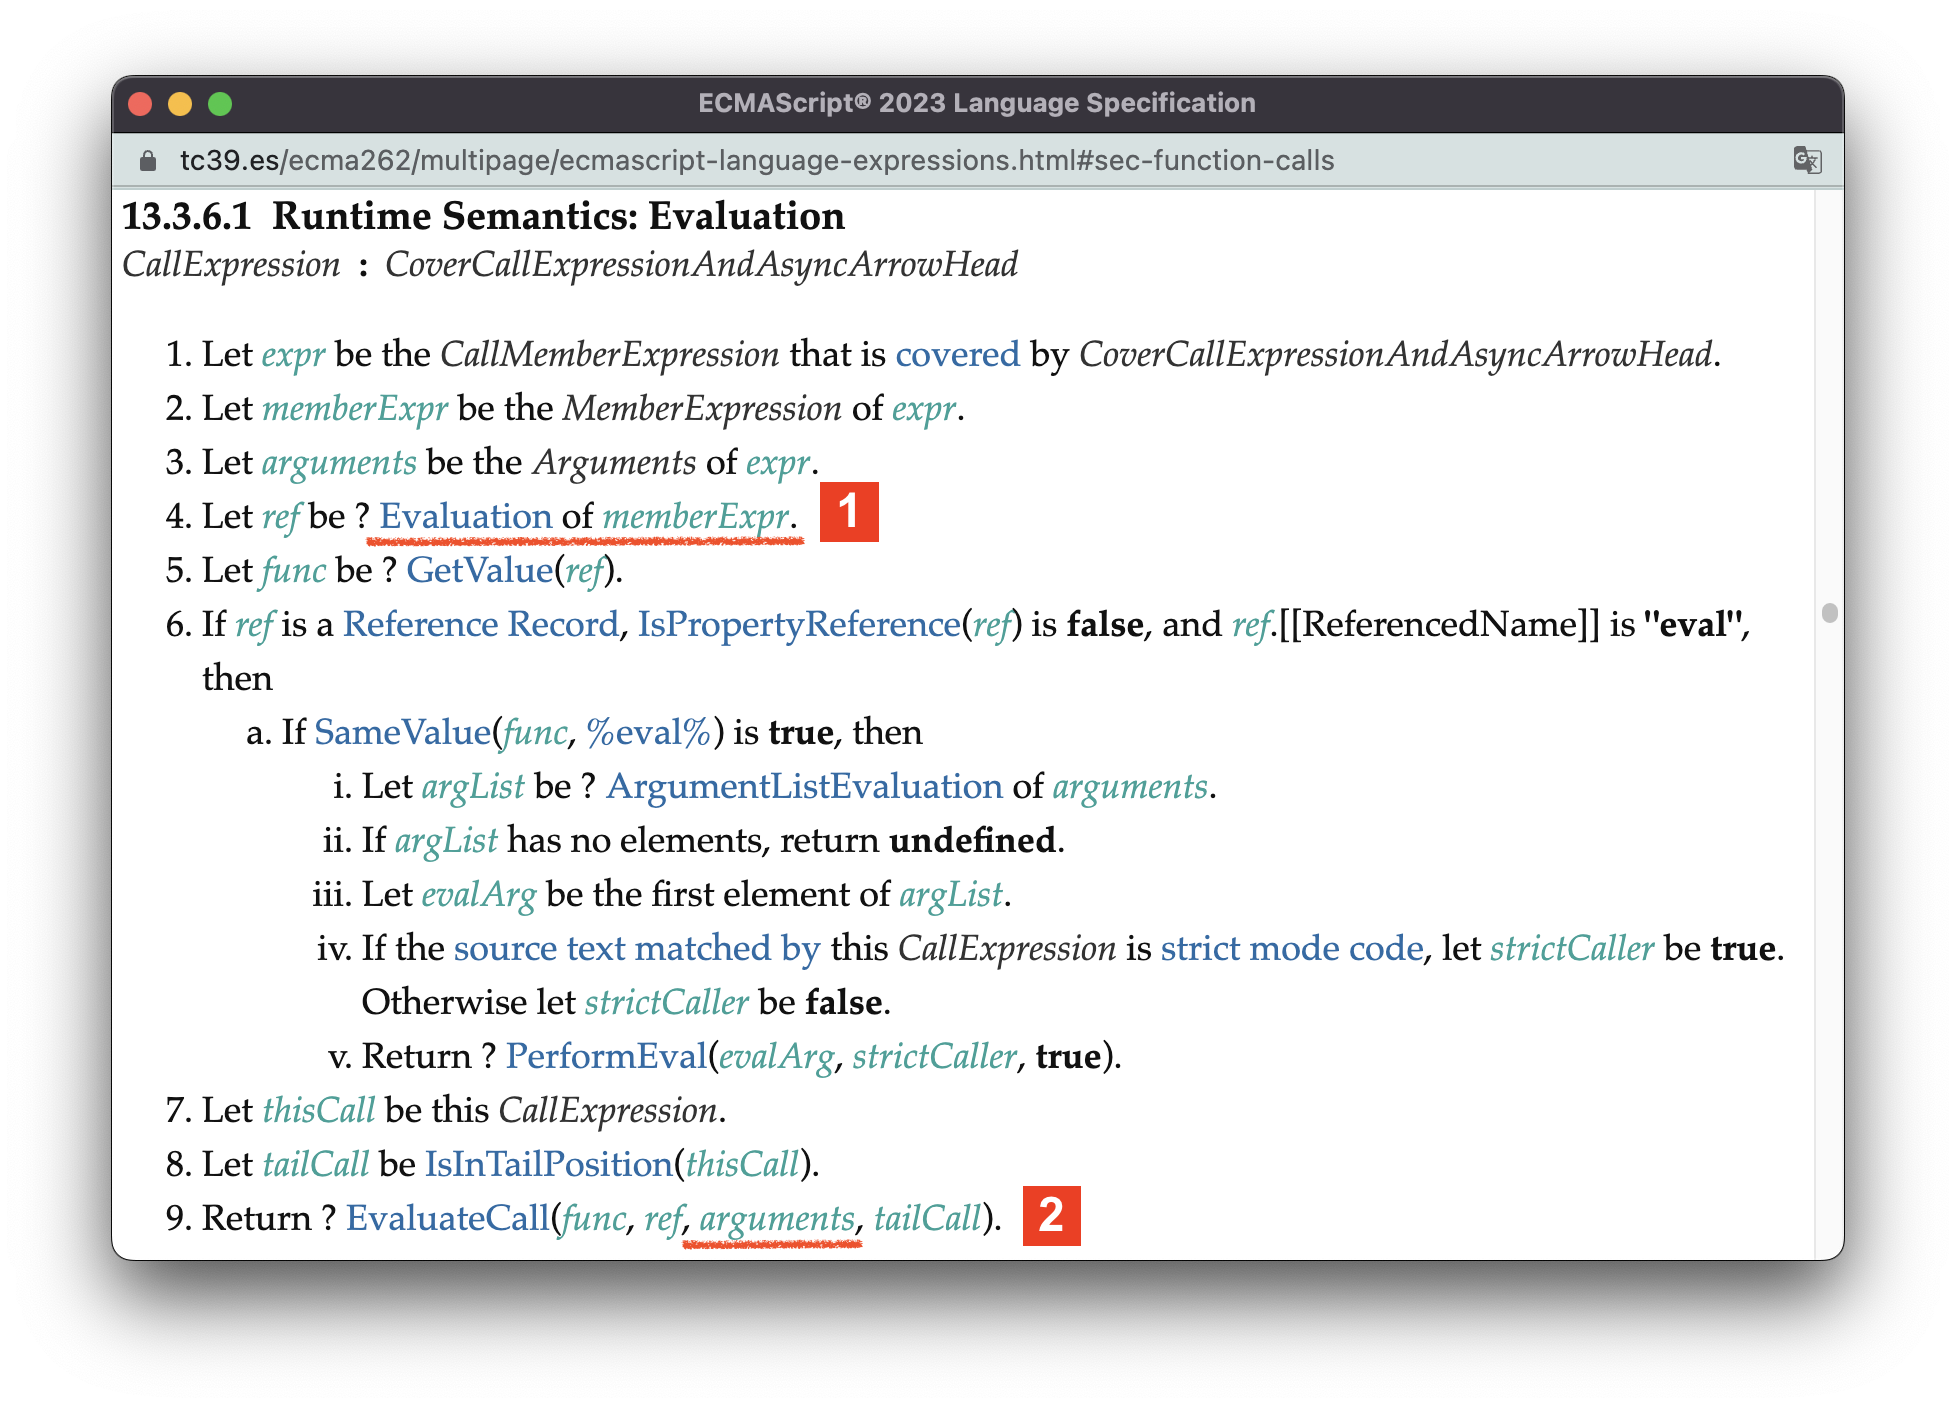
Task: Click the lock icon beside the URL
Action: pos(148,161)
